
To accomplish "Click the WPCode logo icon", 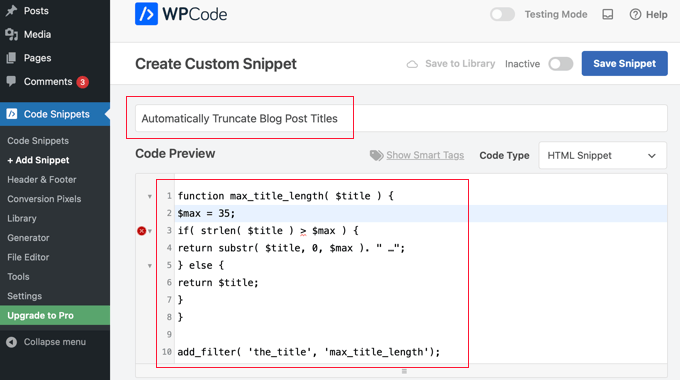I will point(146,14).
